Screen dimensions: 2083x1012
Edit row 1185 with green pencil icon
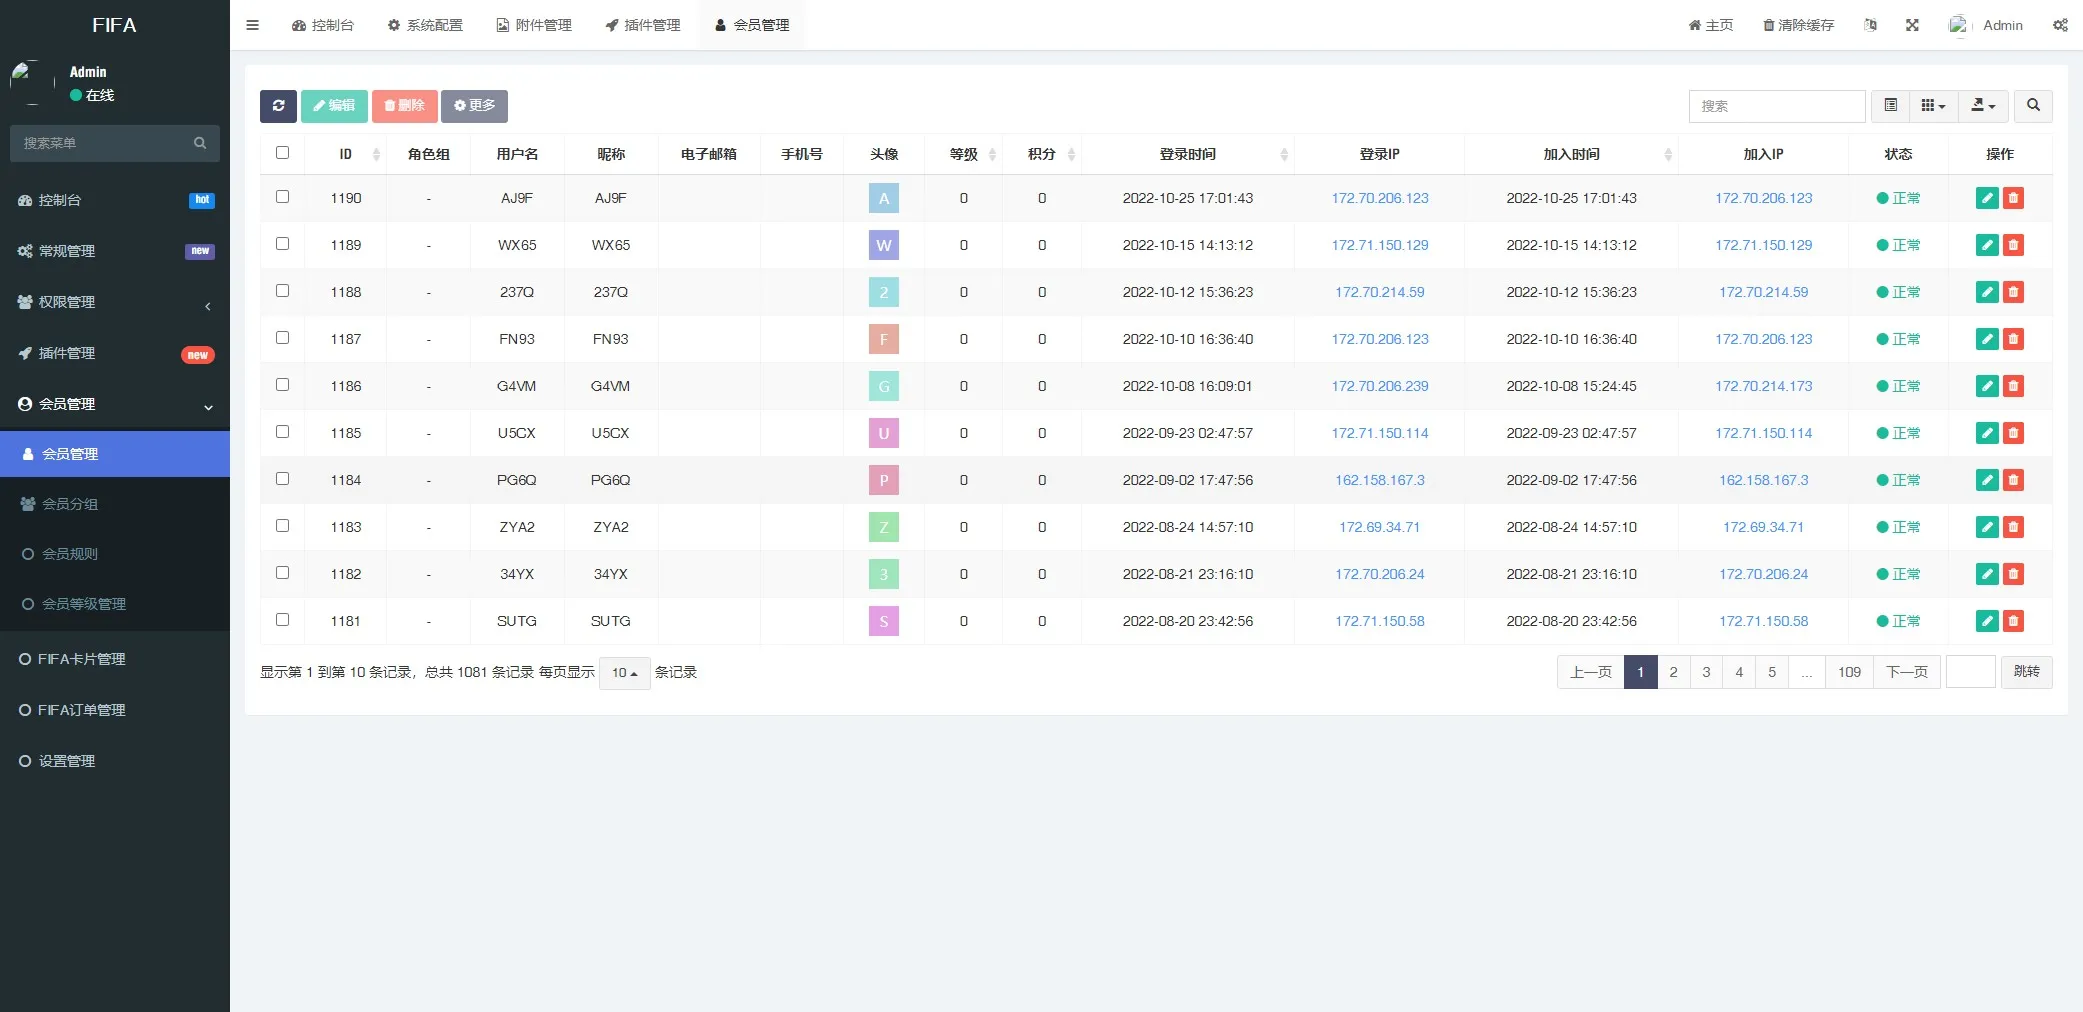click(x=1987, y=433)
